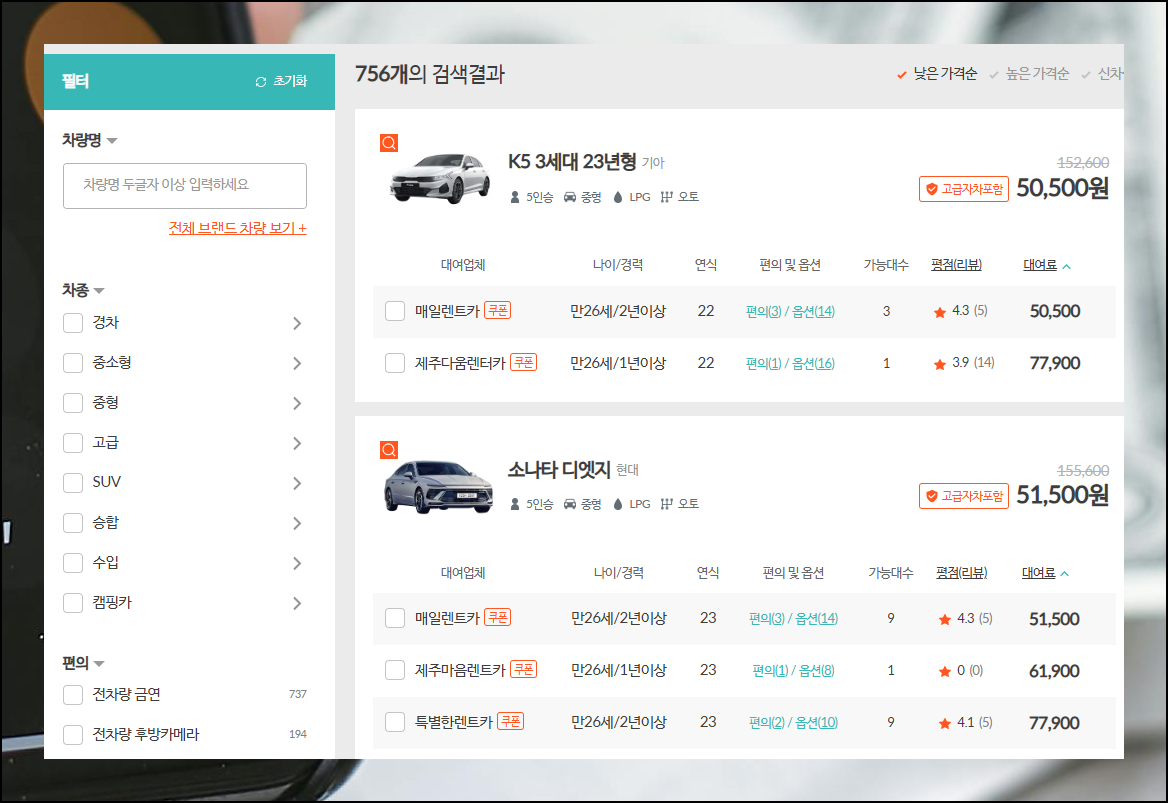Check the 고급 car type checkbox
The height and width of the screenshot is (803, 1168).
(73, 442)
